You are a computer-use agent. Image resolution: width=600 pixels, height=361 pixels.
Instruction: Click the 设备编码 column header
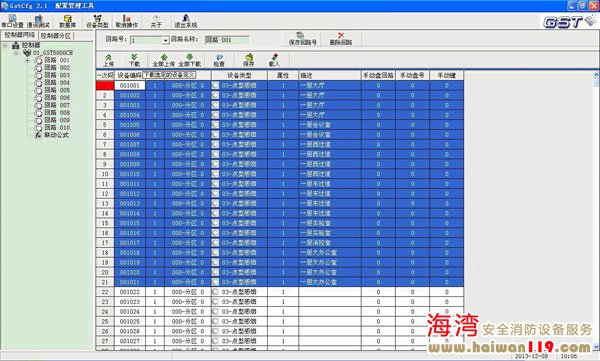(x=129, y=75)
